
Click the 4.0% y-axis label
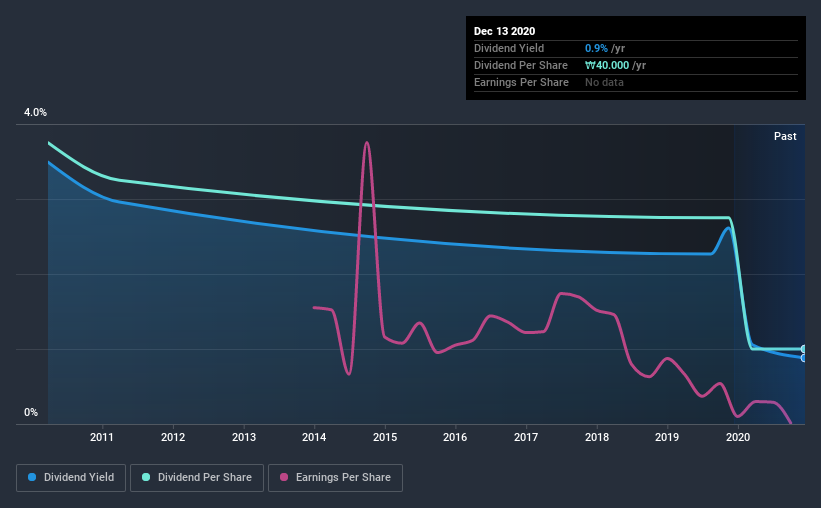click(35, 112)
